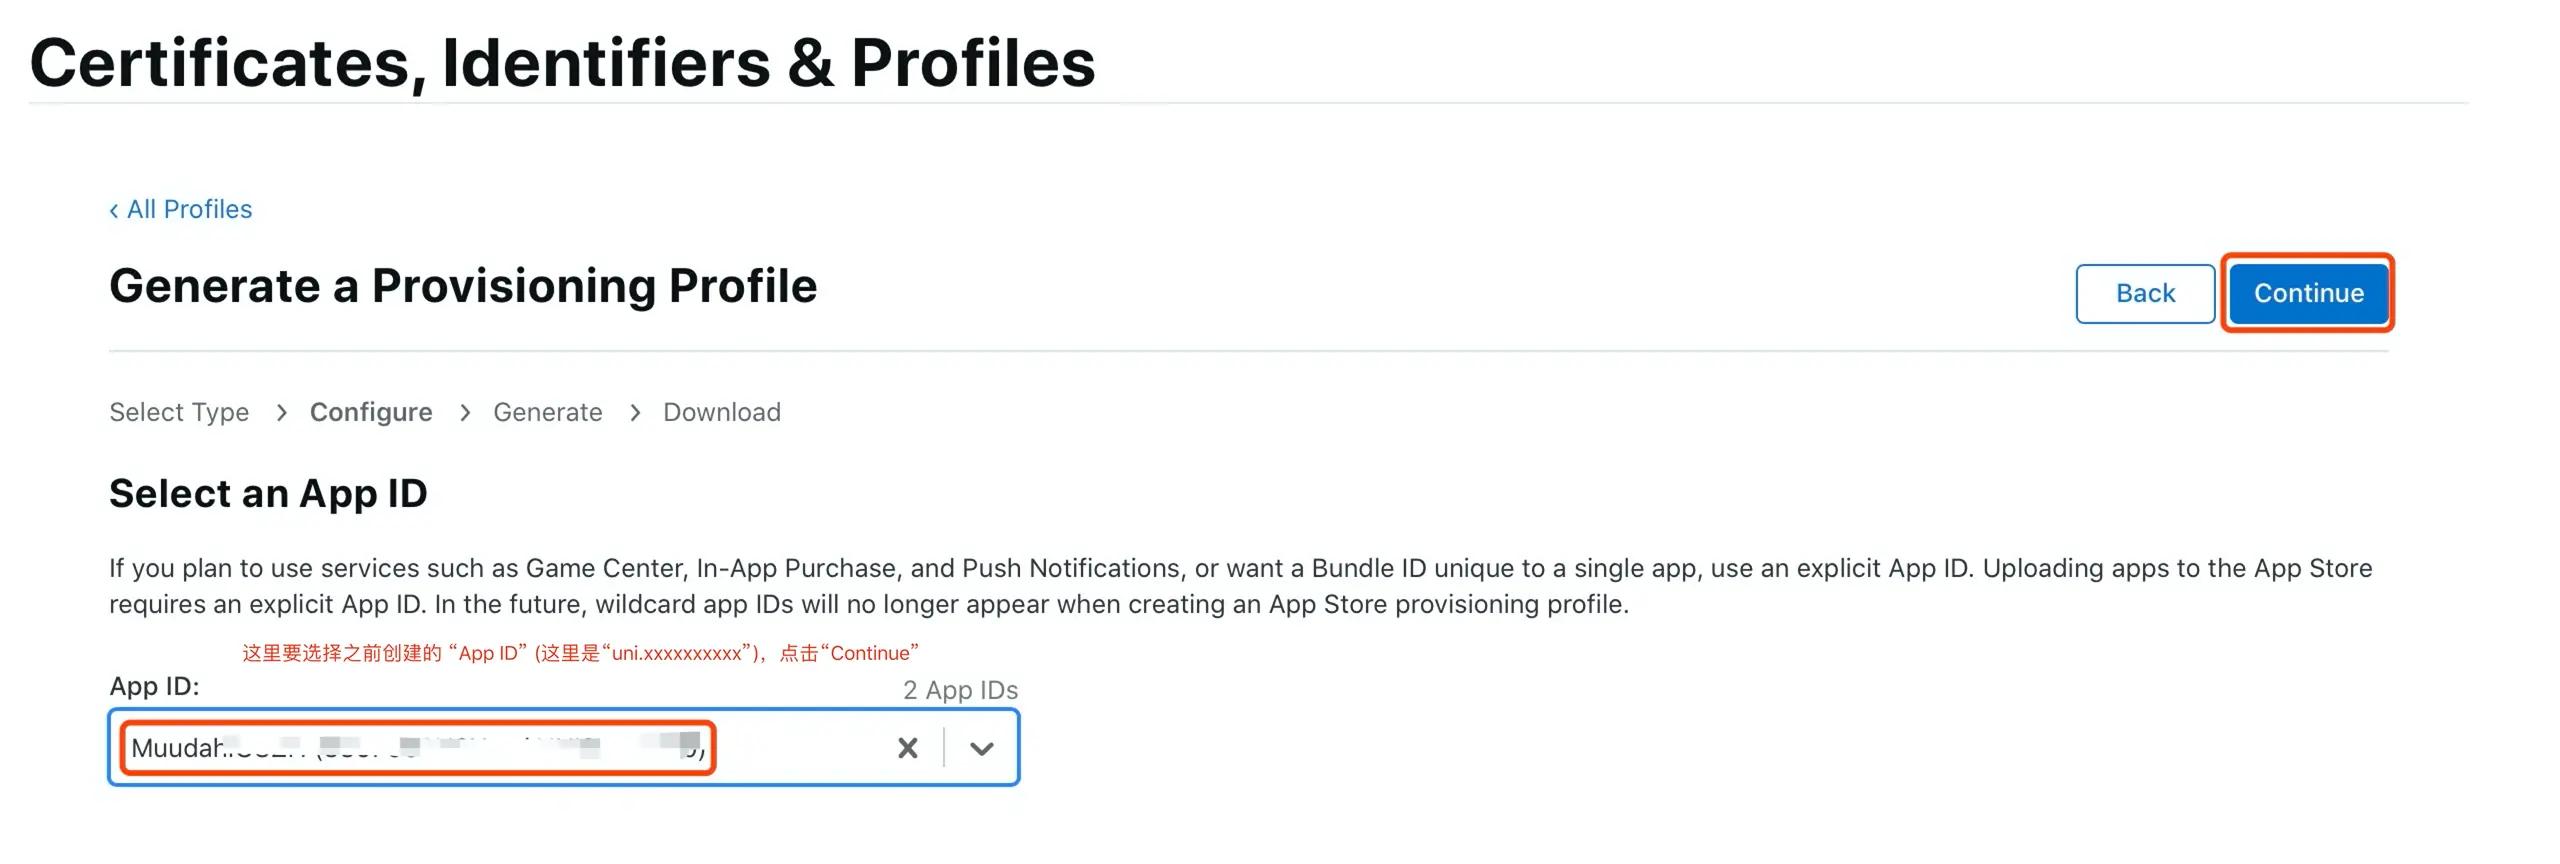2560x864 pixels.
Task: Click the Generate step in breadcrumb
Action: coord(547,412)
